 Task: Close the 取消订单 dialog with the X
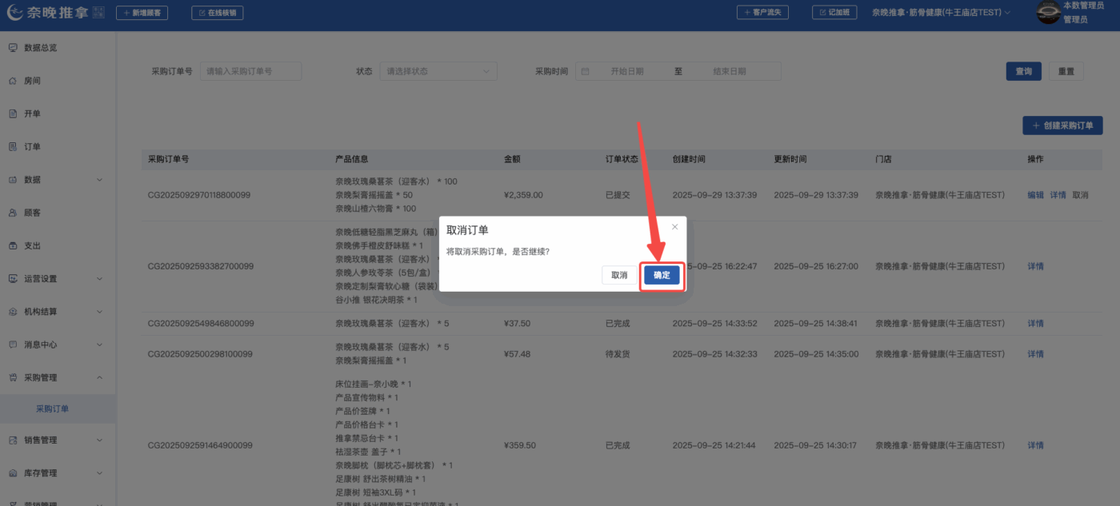674,227
